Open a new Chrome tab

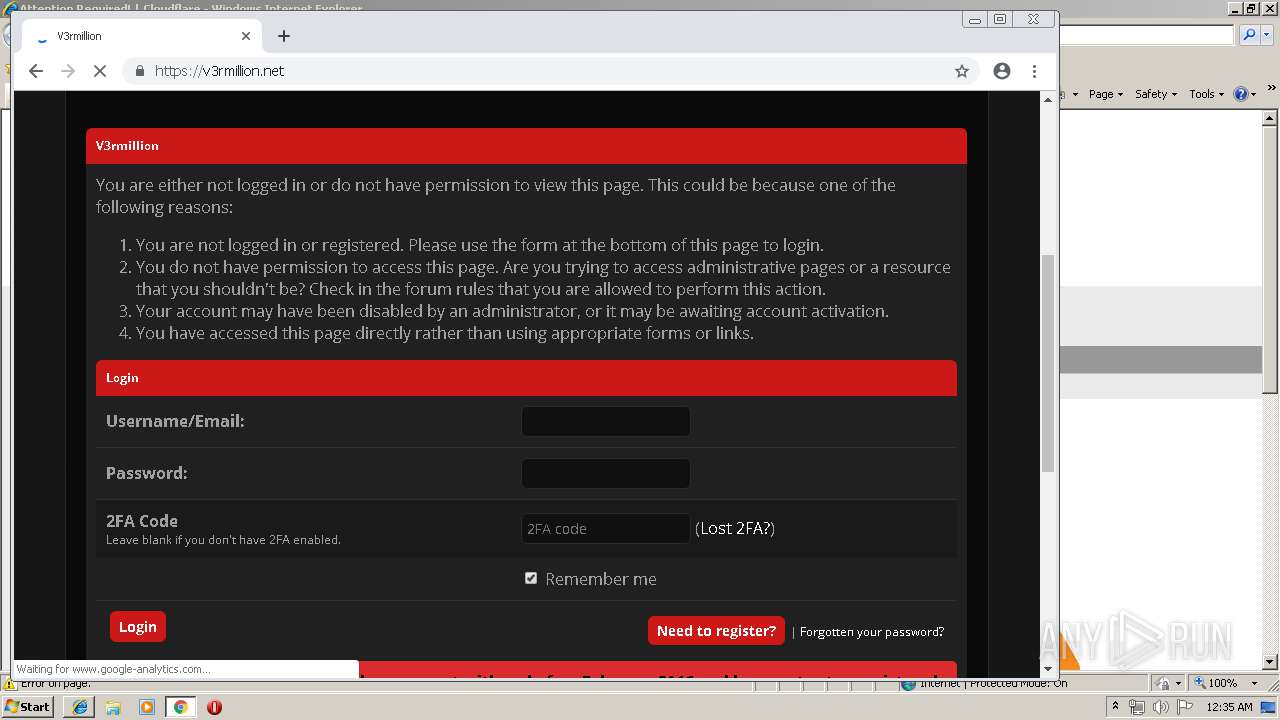click(284, 36)
